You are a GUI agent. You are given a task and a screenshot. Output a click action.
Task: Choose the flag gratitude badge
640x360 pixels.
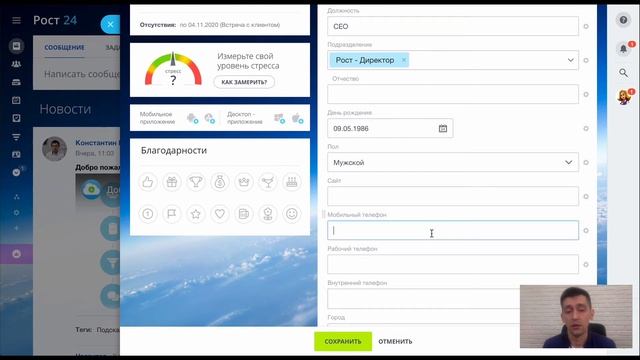click(x=172, y=213)
